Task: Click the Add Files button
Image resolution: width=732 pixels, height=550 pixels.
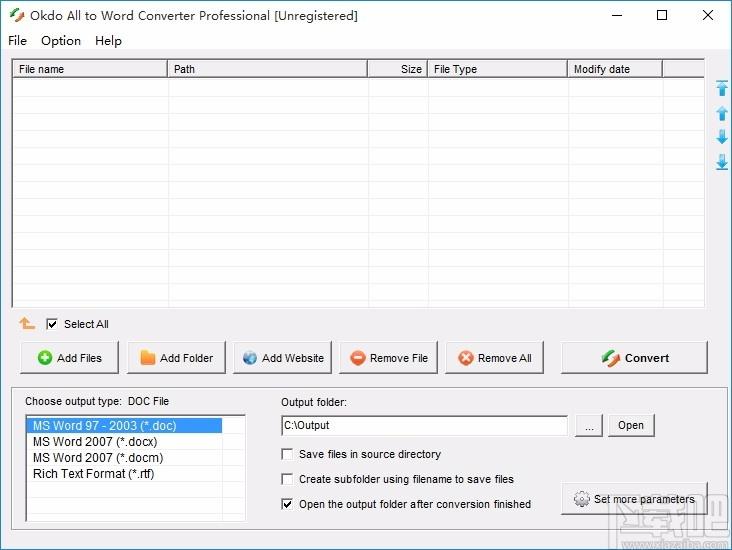Action: 70,358
